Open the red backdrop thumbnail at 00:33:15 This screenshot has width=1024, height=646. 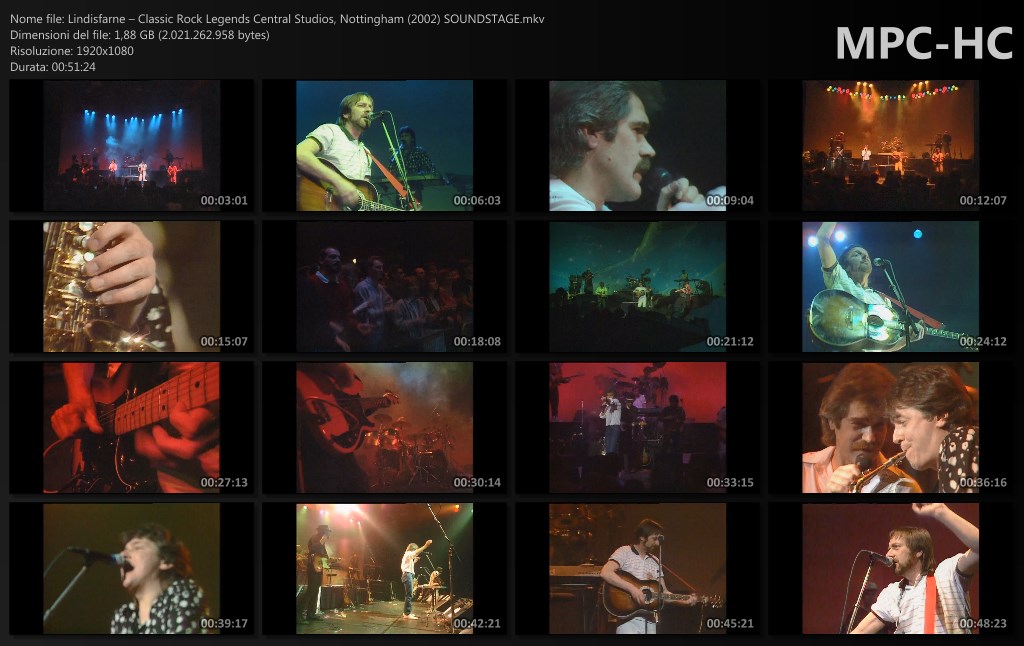[x=637, y=427]
